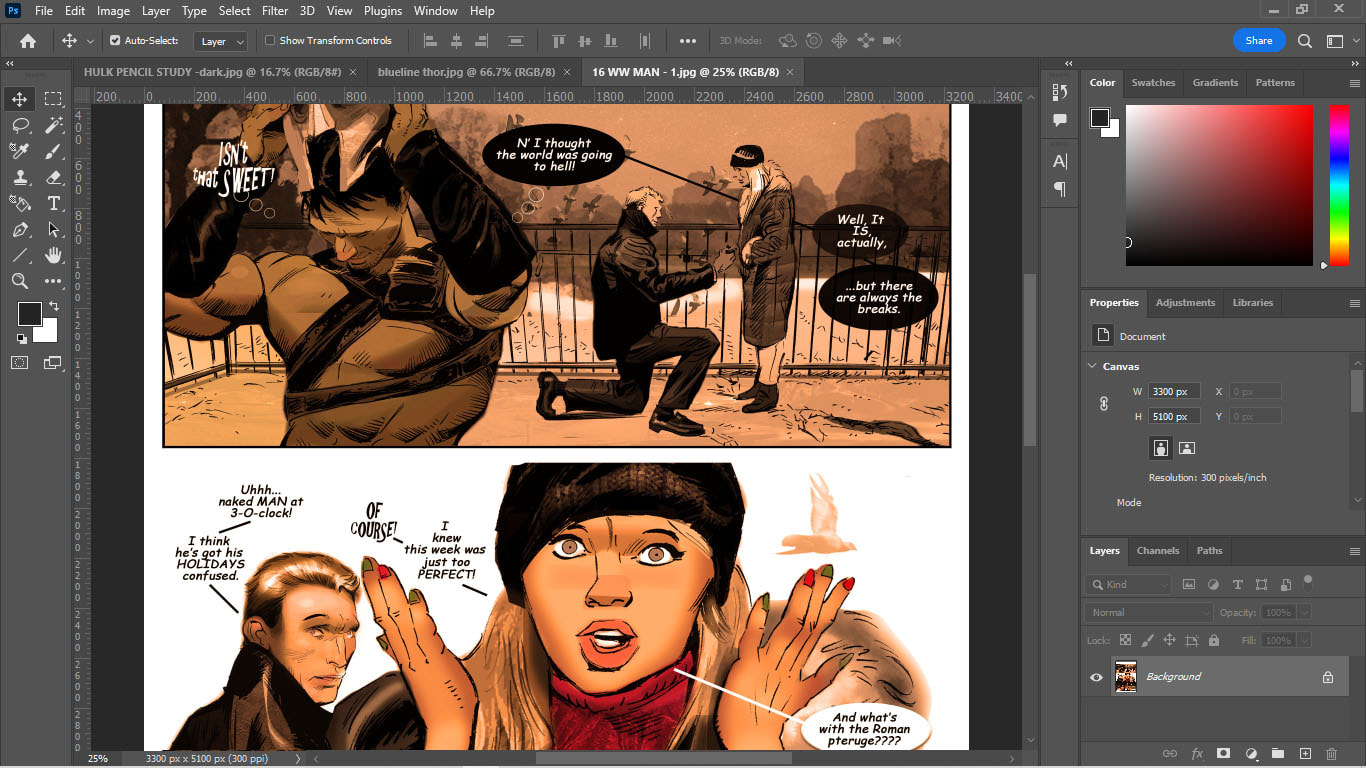Screen dimensions: 1366x768
Task: Toggle the Auto-Select checkbox
Action: pos(115,41)
